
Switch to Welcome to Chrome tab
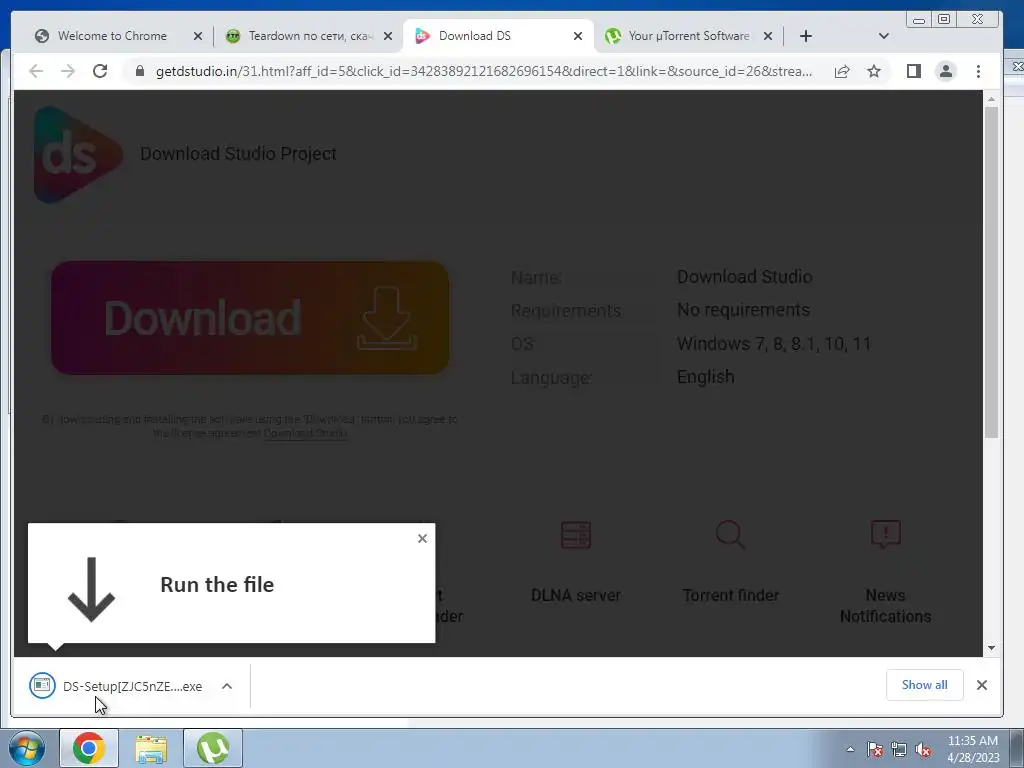click(112, 36)
